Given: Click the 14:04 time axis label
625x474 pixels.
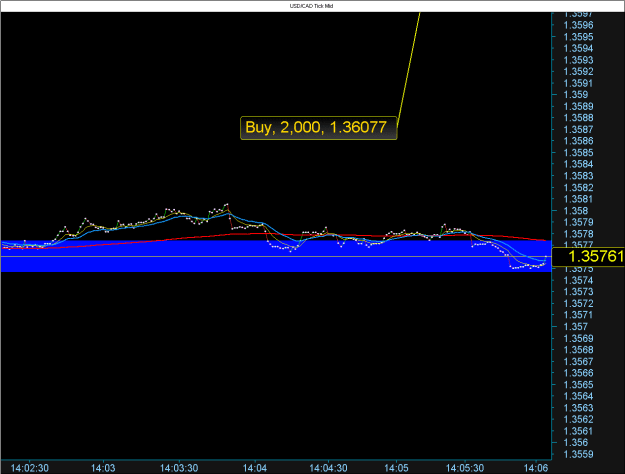Looking at the screenshot, I should [255, 468].
